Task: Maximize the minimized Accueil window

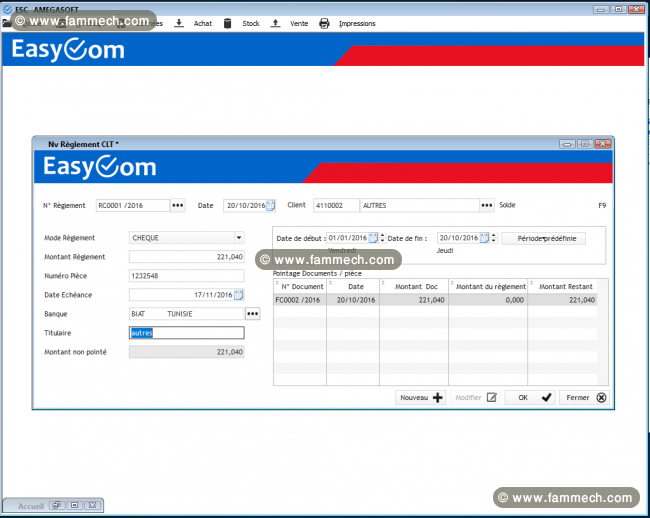Action: (x=74, y=505)
